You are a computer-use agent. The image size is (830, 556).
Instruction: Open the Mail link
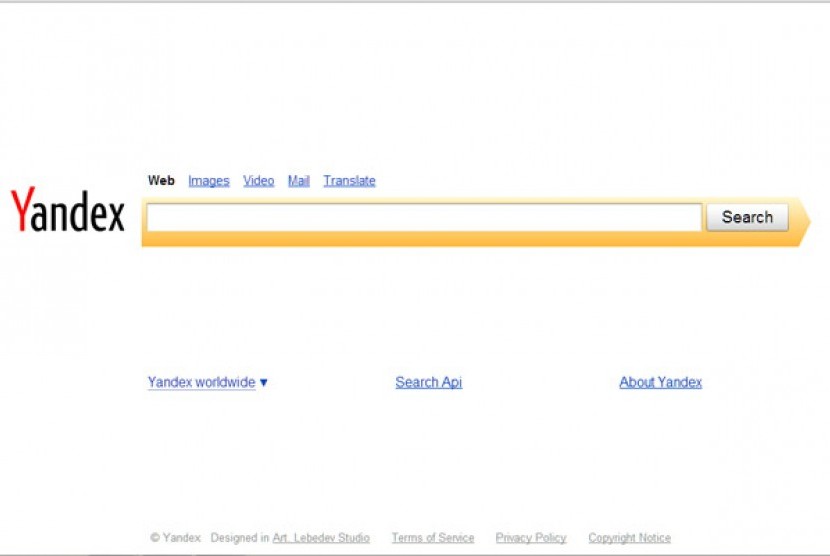coord(299,181)
